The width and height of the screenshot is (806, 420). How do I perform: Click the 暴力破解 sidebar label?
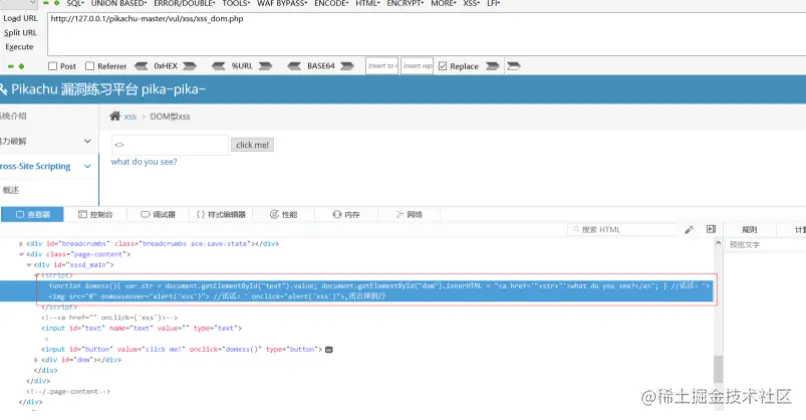[13, 141]
